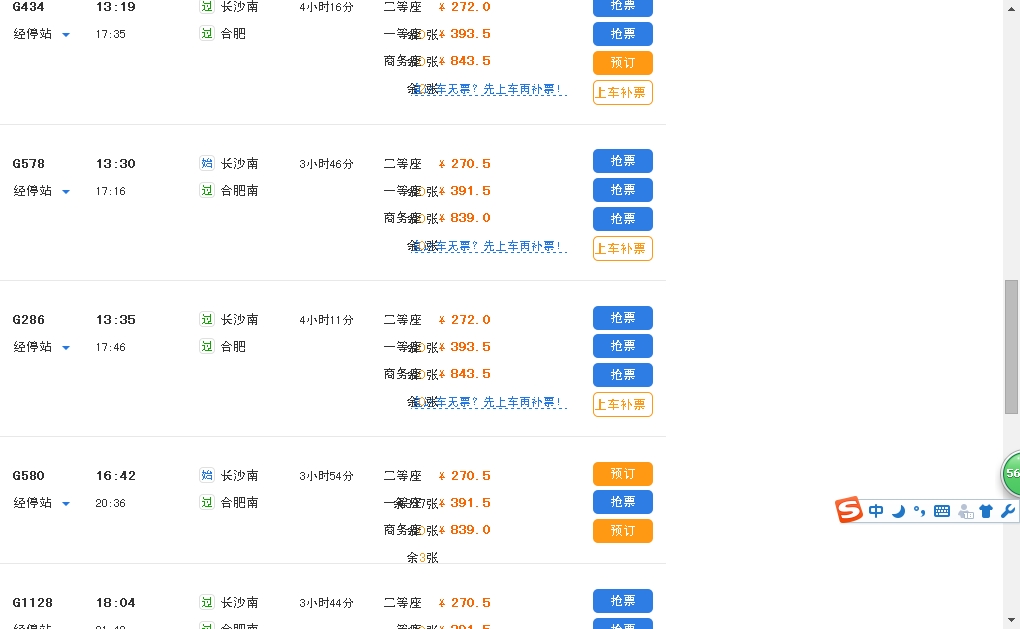Screen dimensions: 1020x629
Task: Click the Sogou input method logo
Action: click(849, 510)
